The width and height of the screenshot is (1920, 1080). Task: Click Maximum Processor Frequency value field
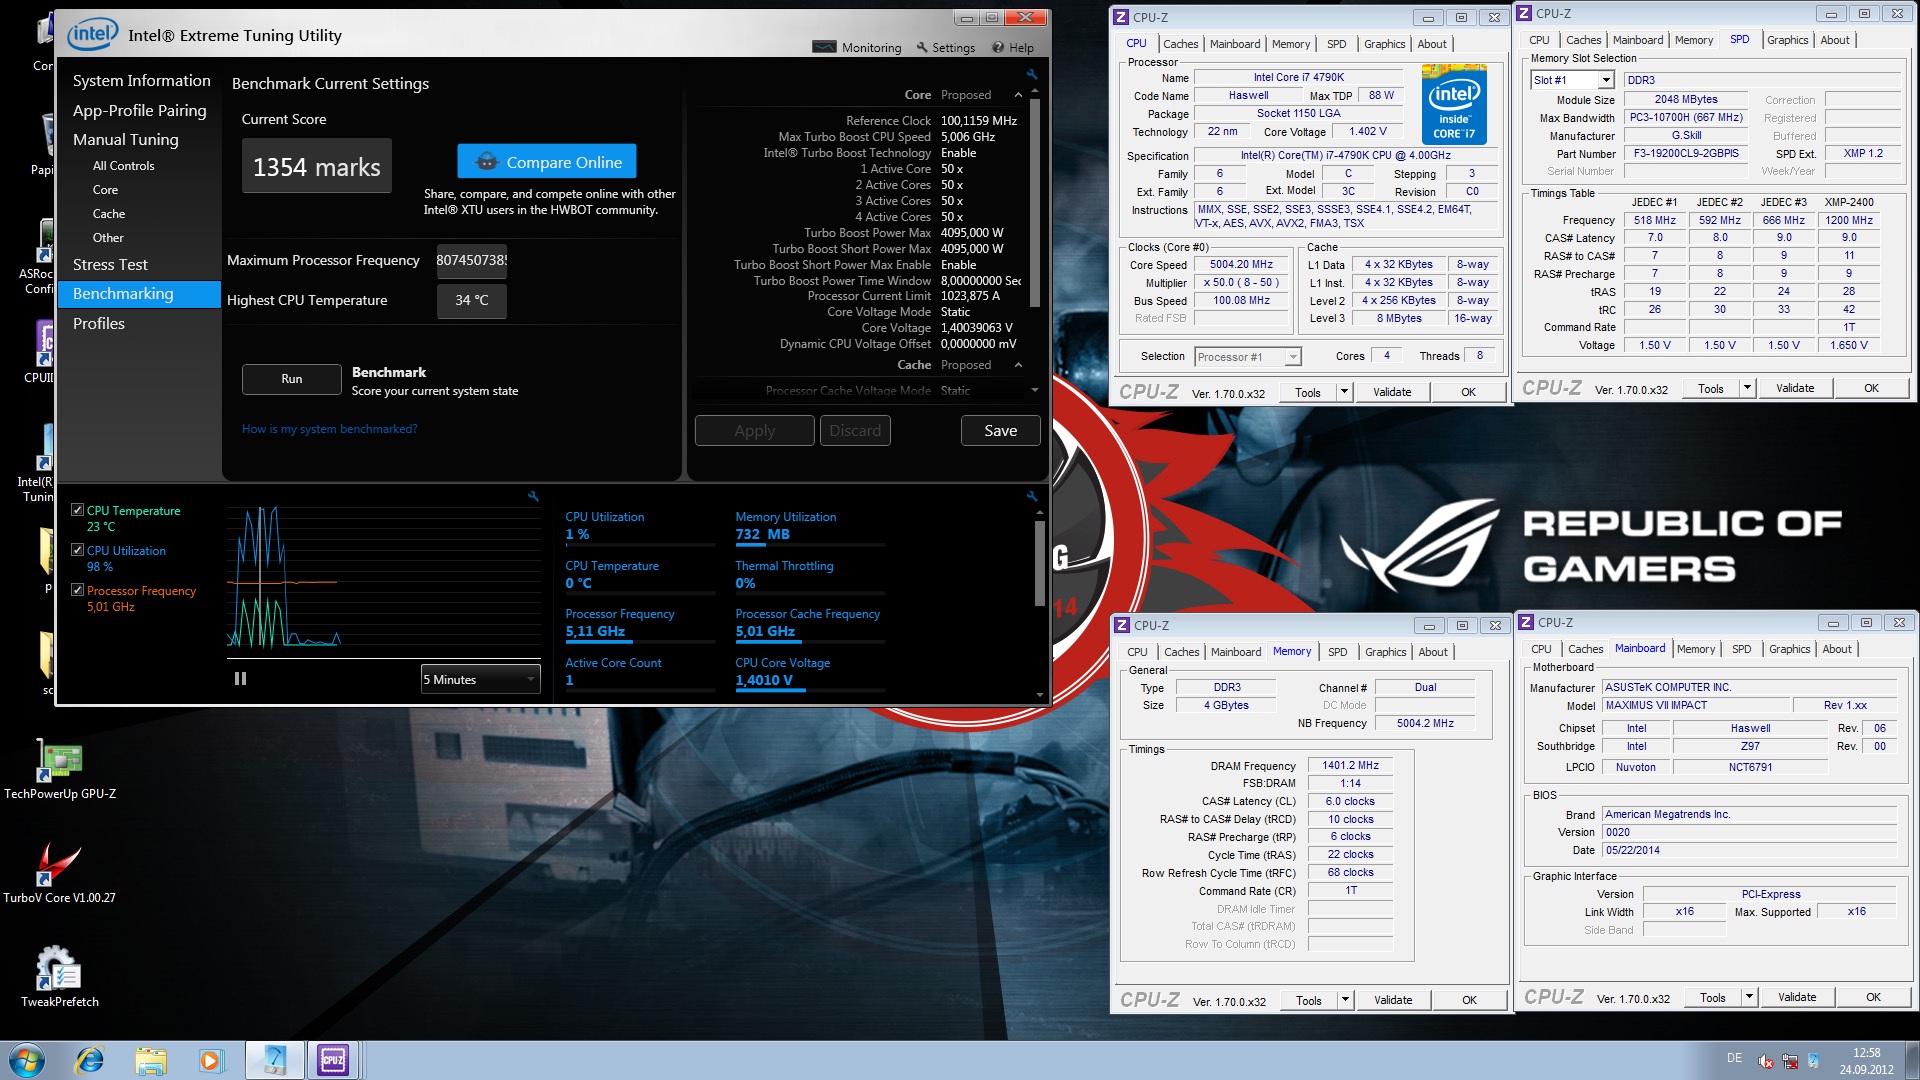pos(471,260)
